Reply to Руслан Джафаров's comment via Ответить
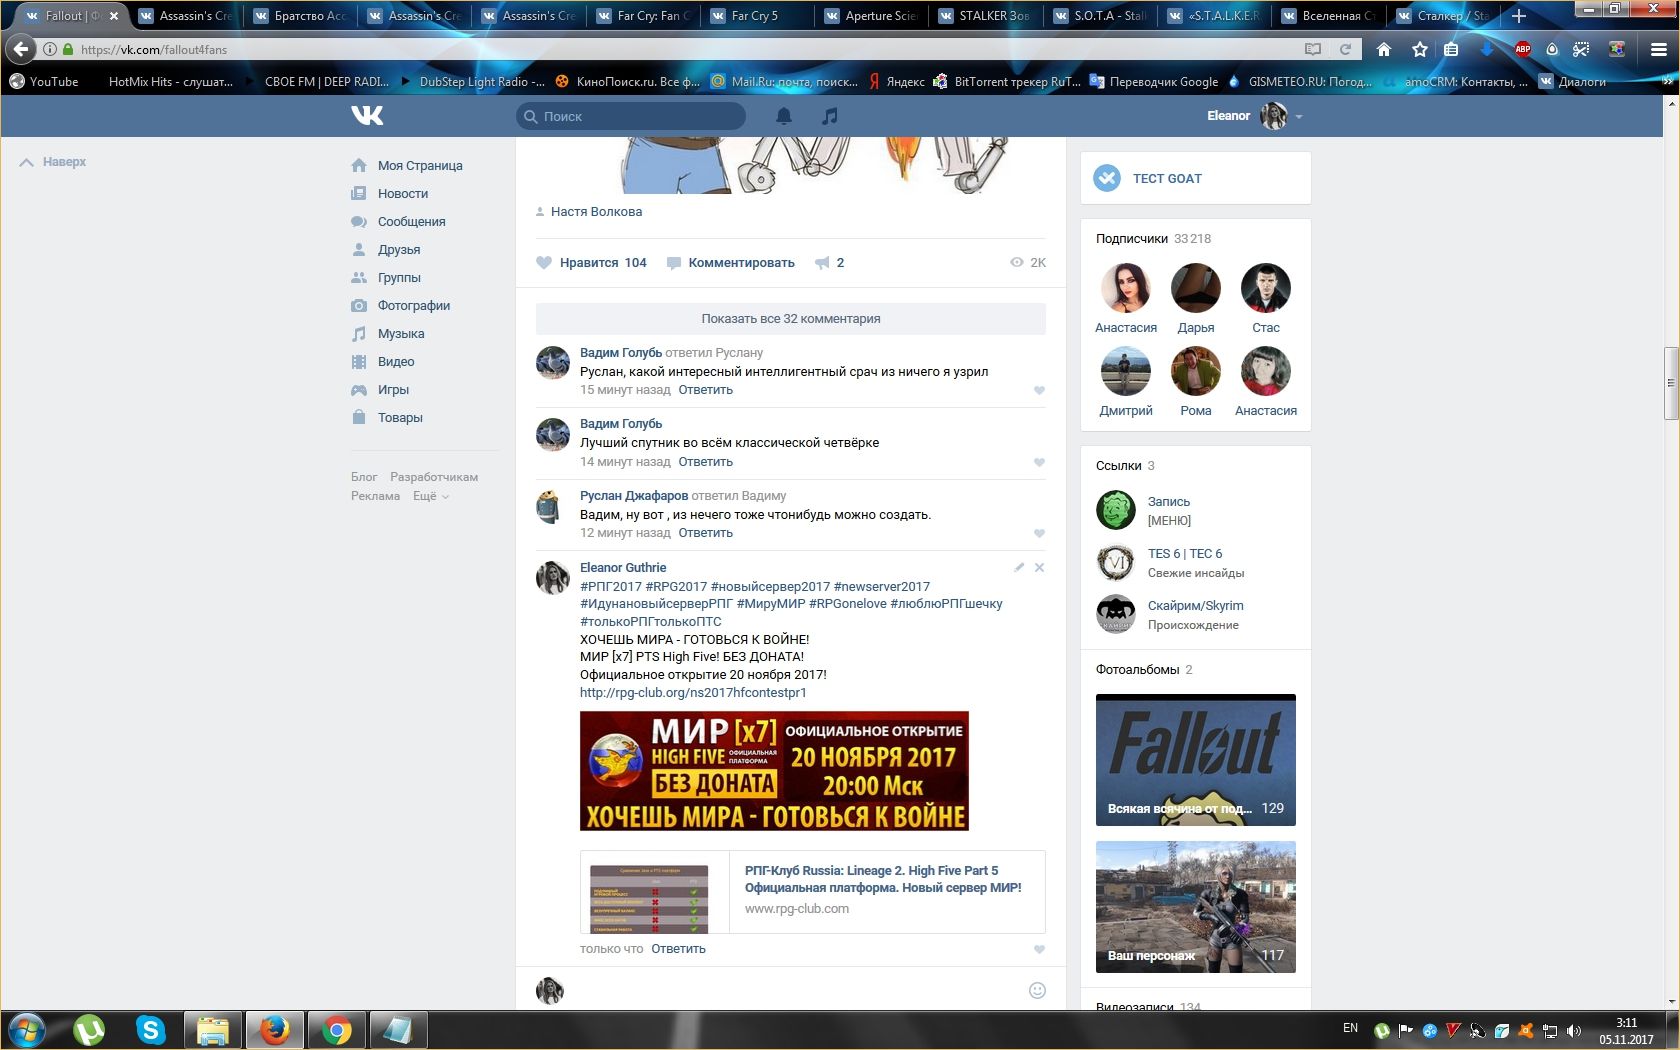This screenshot has height=1050, width=1680. point(706,533)
